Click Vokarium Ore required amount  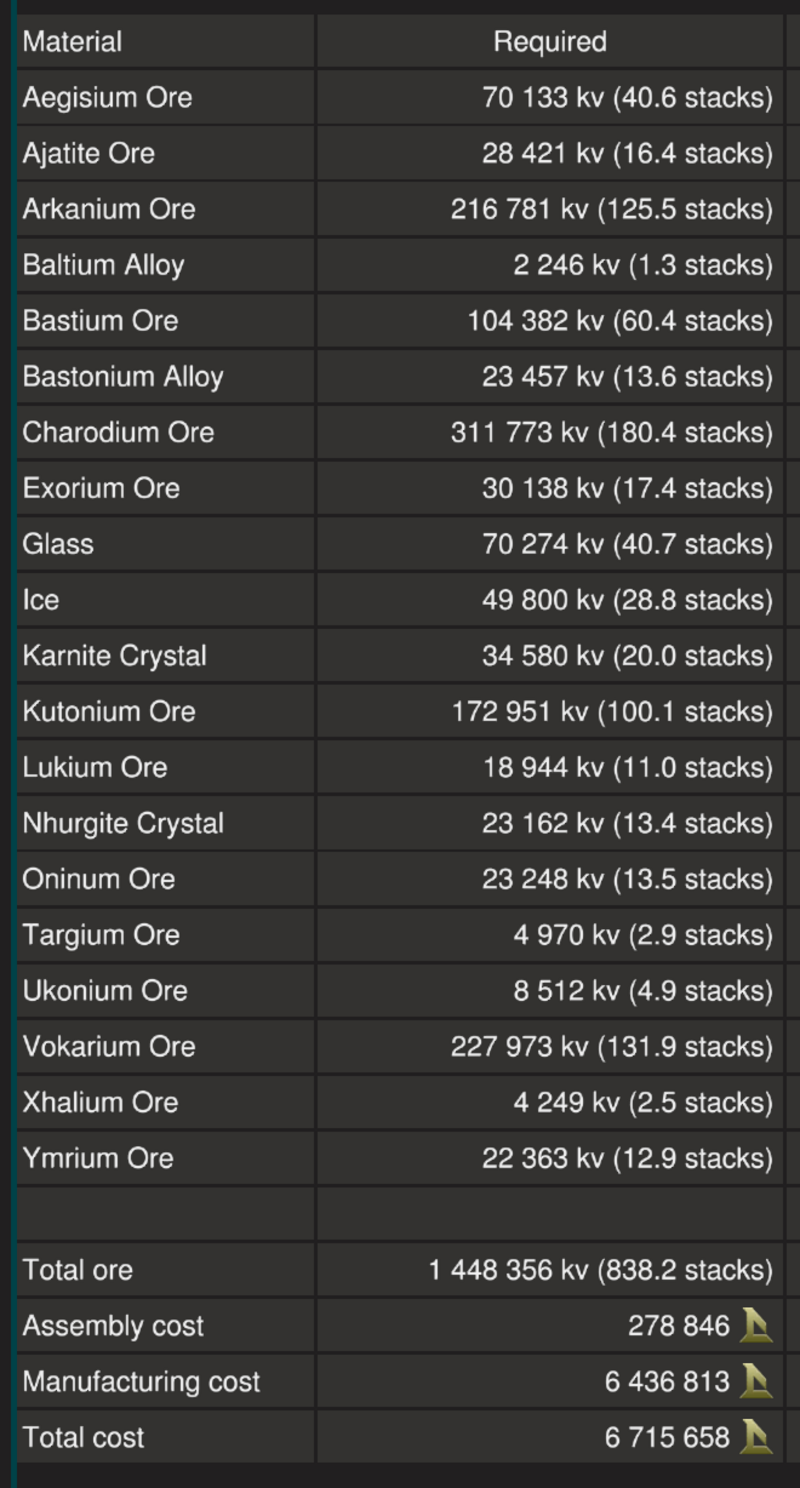(x=611, y=1047)
